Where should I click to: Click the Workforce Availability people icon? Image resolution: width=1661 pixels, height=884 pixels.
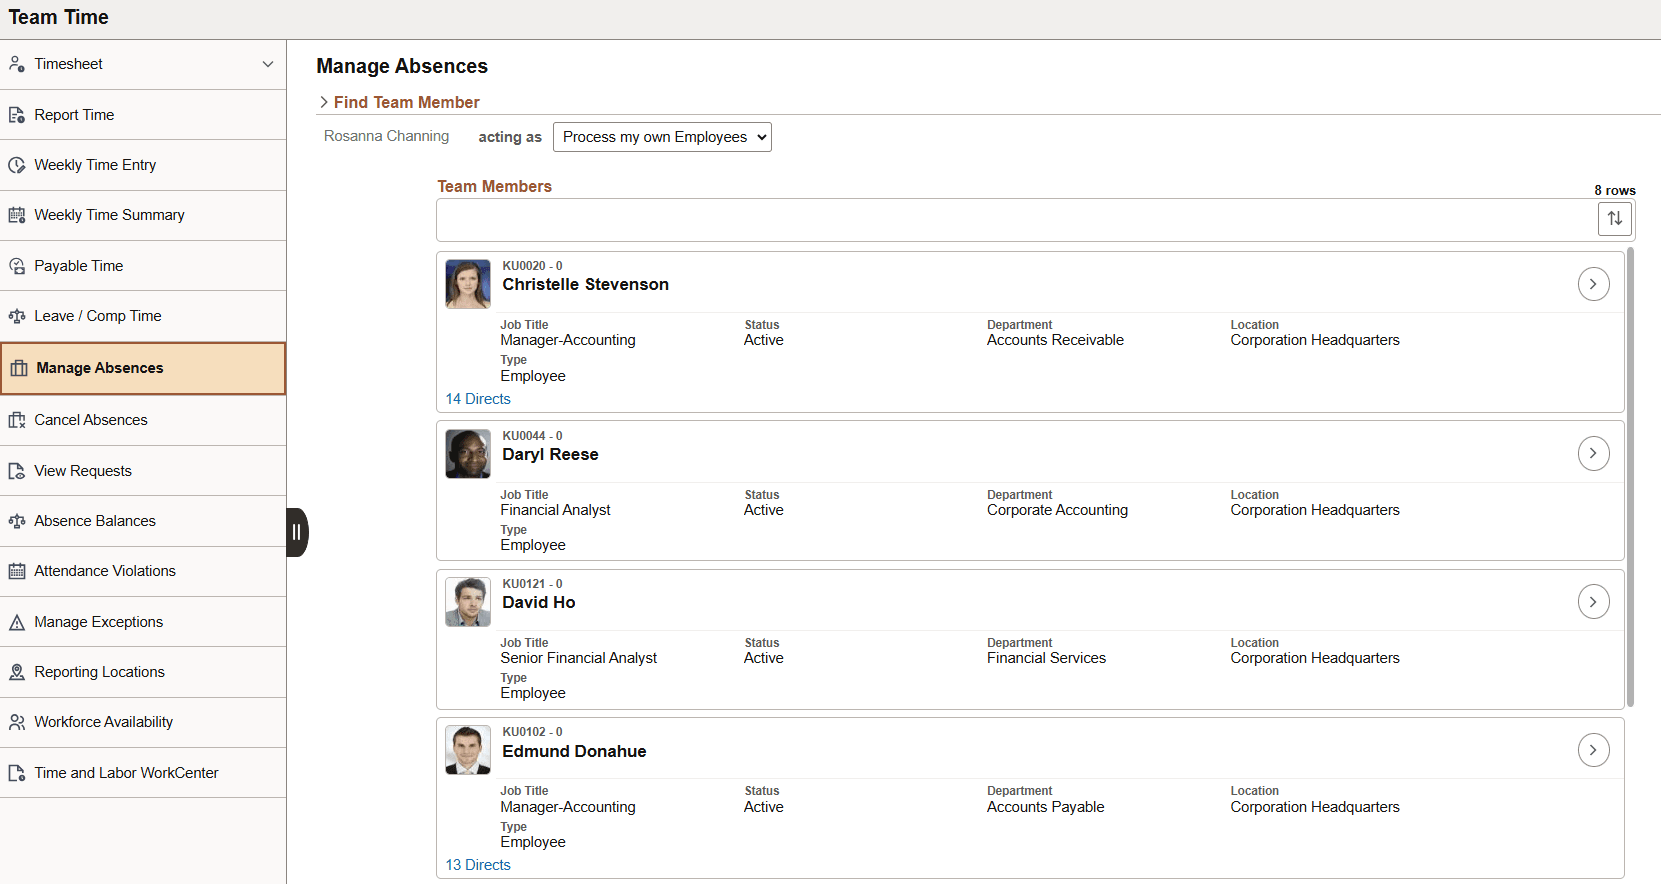[x=17, y=722]
